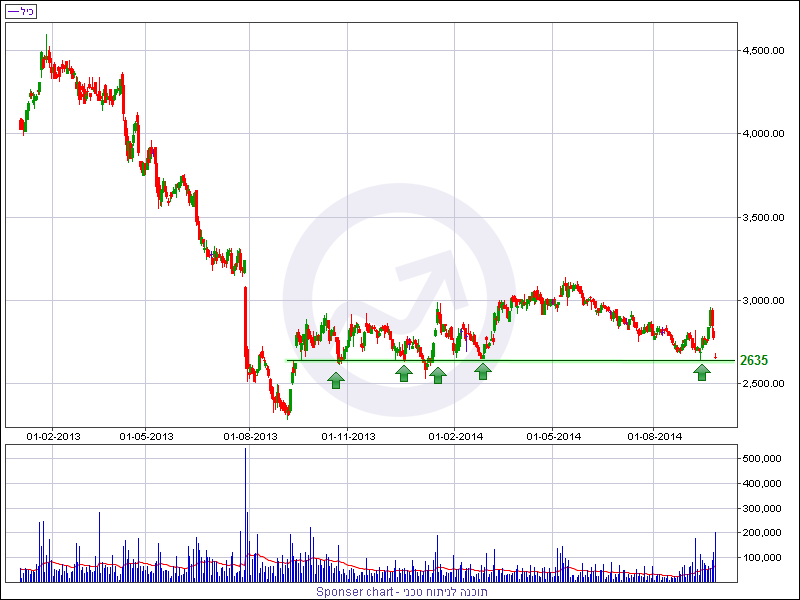Viewport: 800px width, 600px height.
Task: Click the 500,000 volume axis label
Action: [762, 458]
